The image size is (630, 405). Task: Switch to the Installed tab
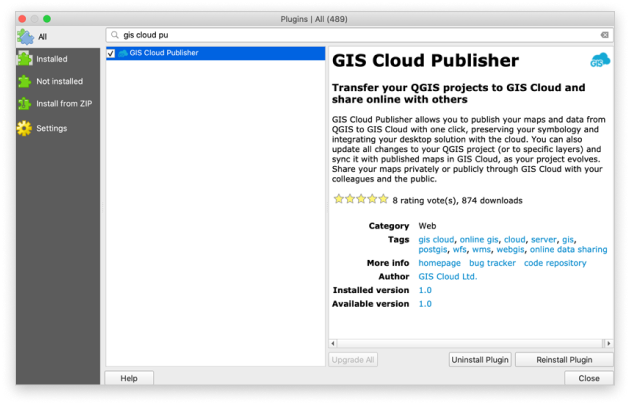coord(58,59)
